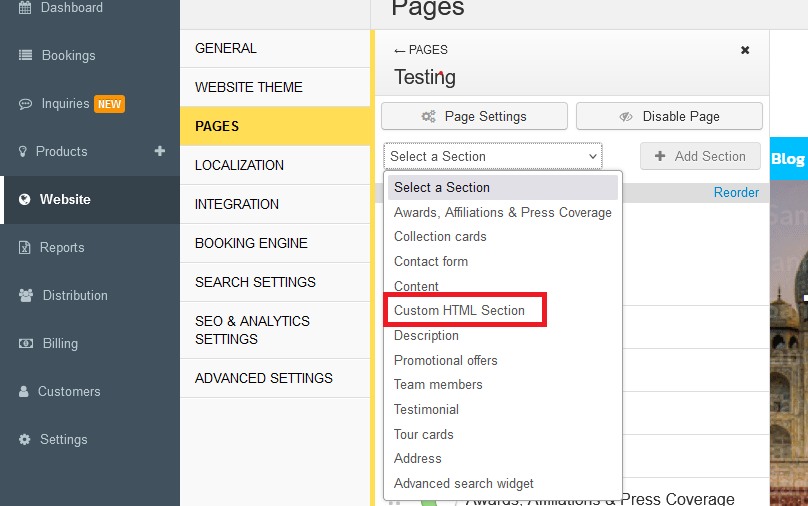Click the Inquiries chat bubble icon
The image size is (808, 506).
(x=25, y=104)
